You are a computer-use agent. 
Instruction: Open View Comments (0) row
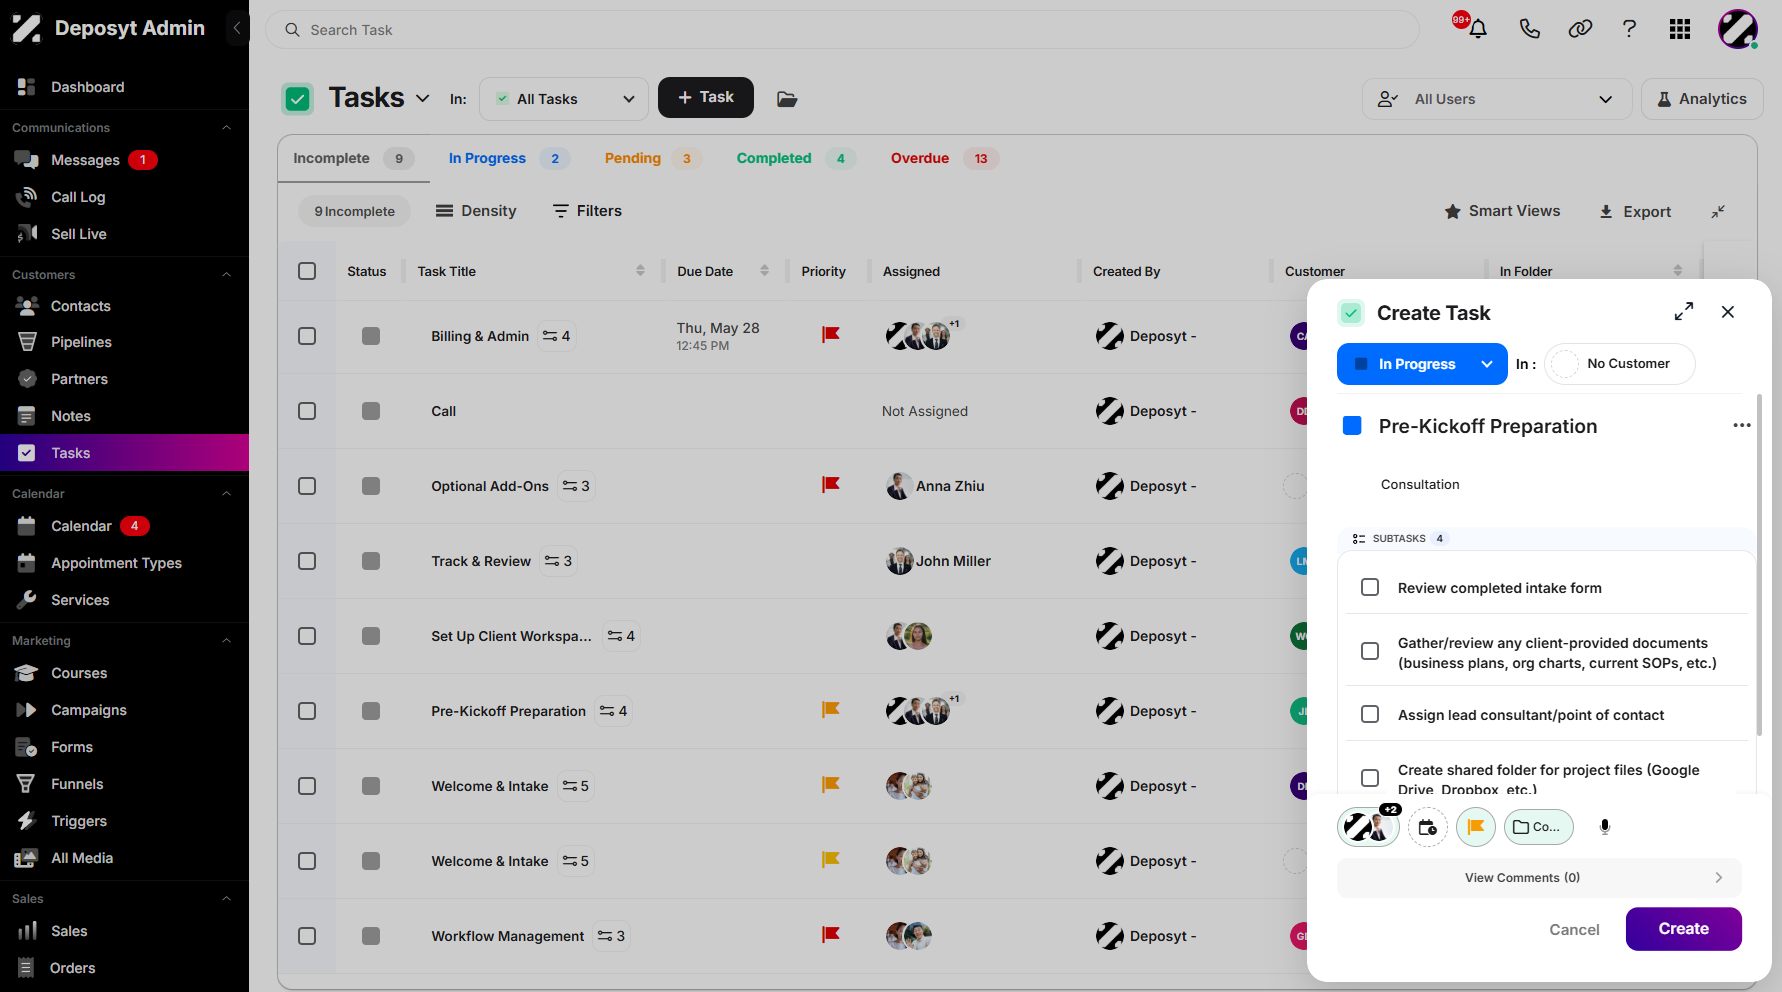(x=1539, y=878)
